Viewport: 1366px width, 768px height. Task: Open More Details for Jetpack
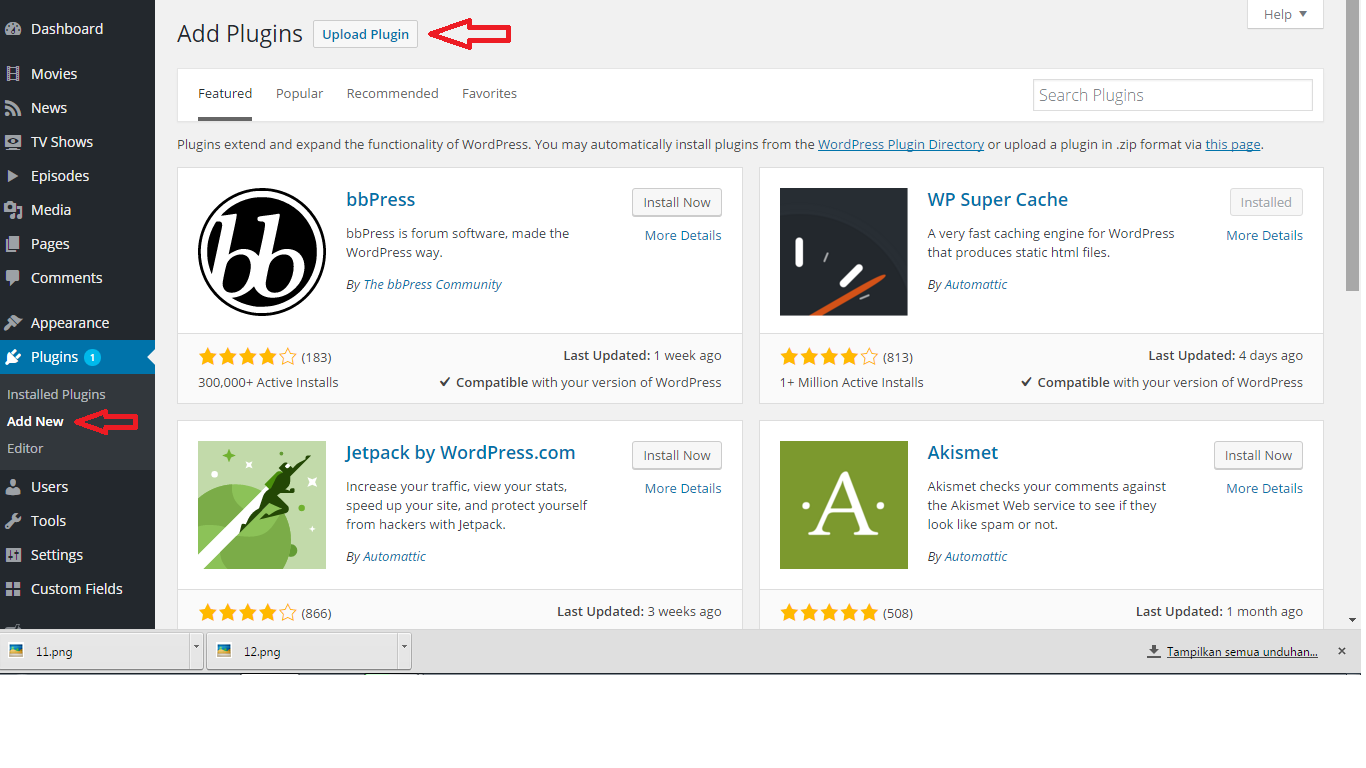pyautogui.click(x=683, y=489)
